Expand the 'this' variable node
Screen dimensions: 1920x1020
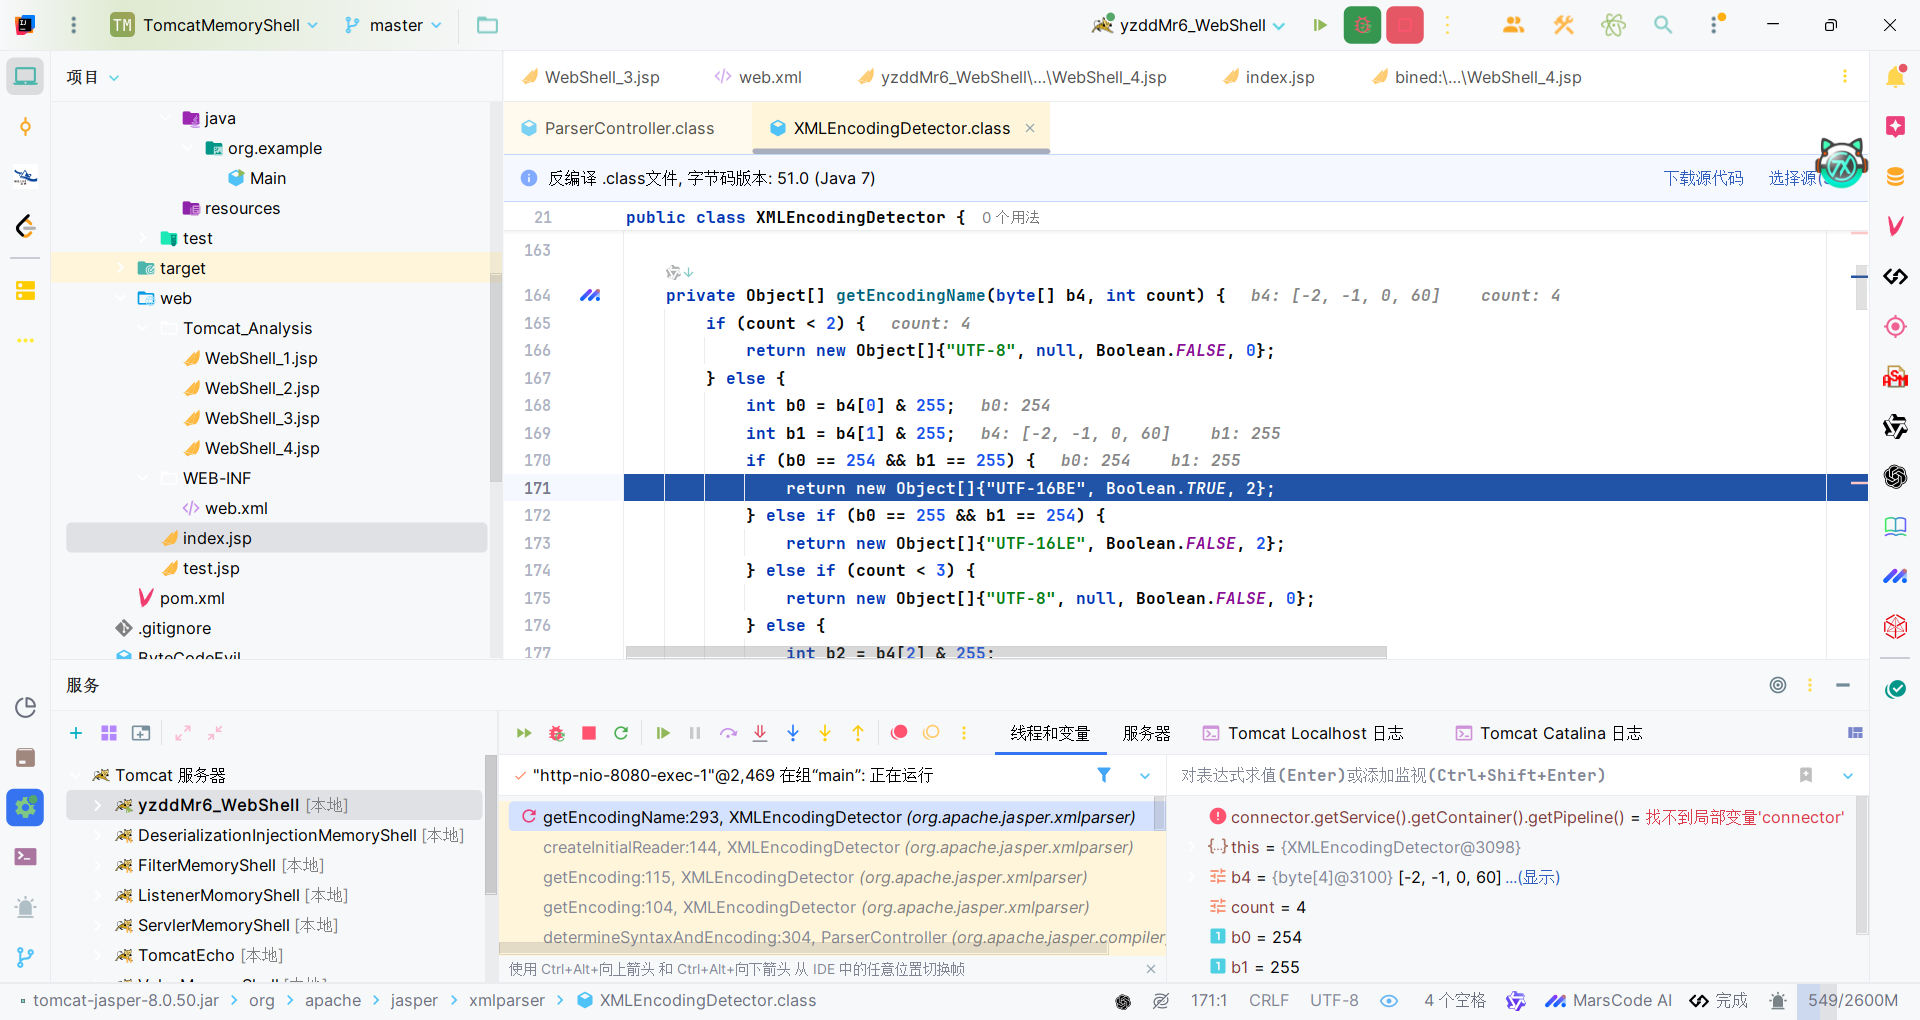(1191, 847)
